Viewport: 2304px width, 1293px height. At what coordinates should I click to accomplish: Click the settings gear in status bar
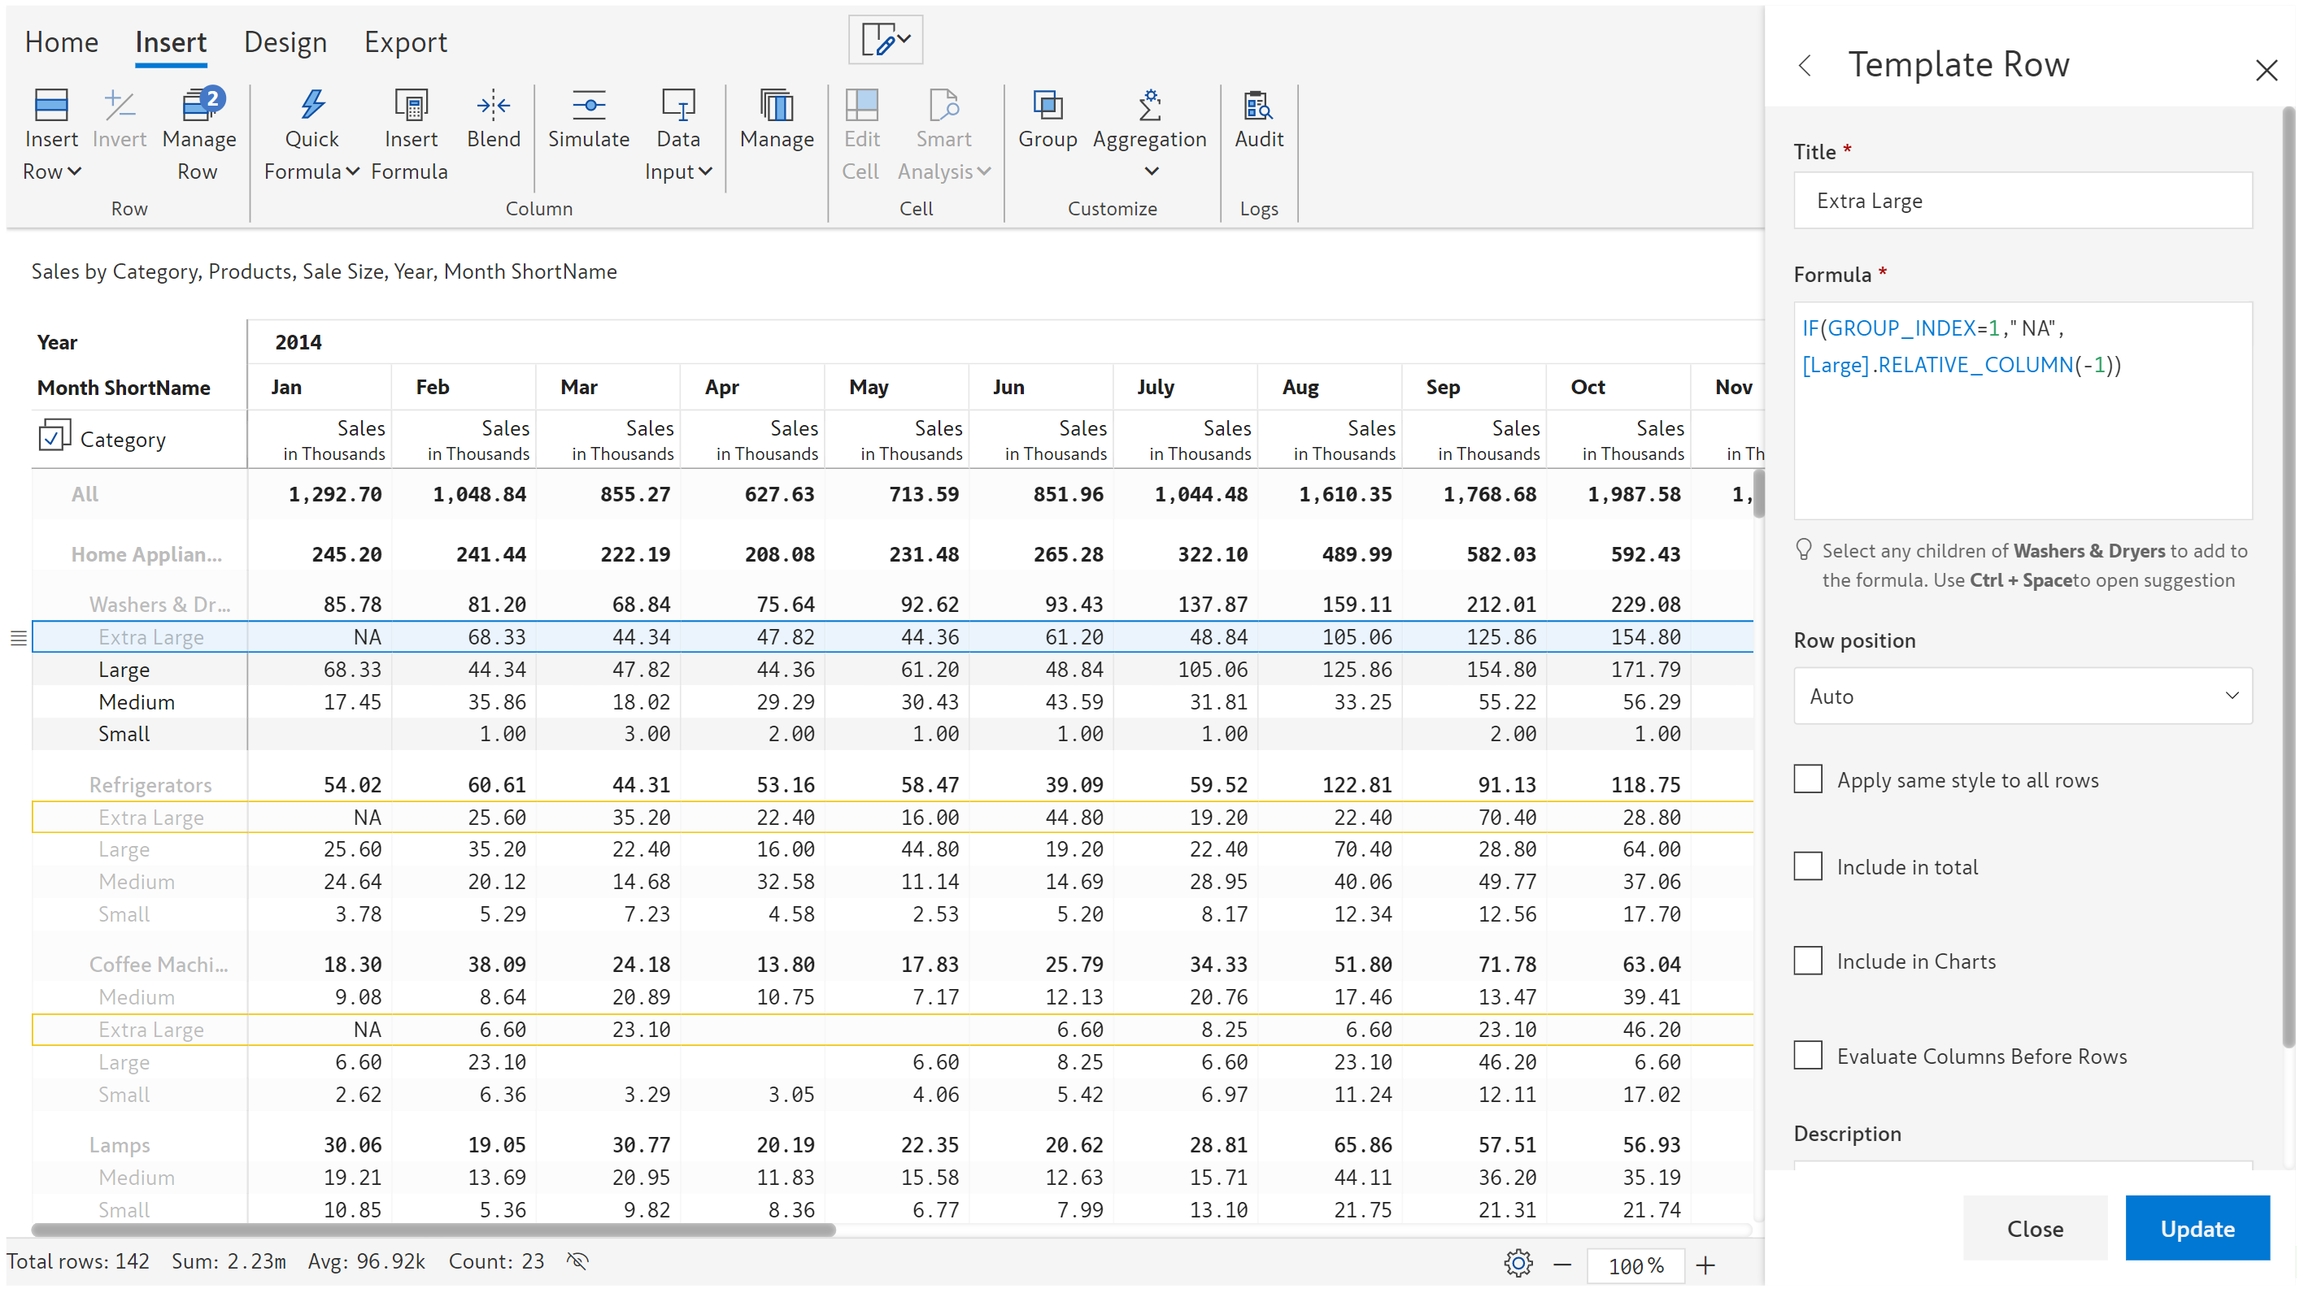[x=1517, y=1263]
